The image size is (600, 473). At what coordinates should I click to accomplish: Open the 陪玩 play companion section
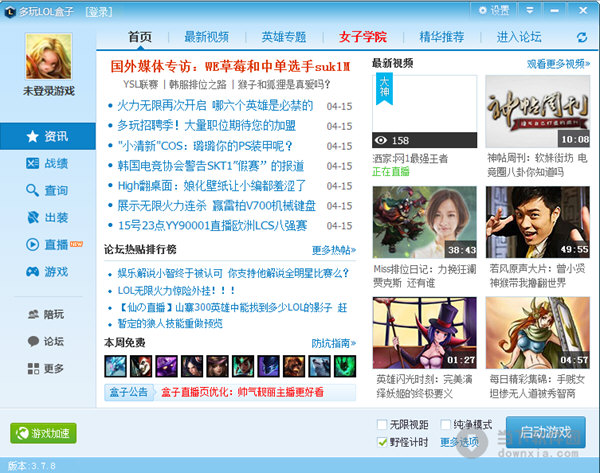[46, 315]
